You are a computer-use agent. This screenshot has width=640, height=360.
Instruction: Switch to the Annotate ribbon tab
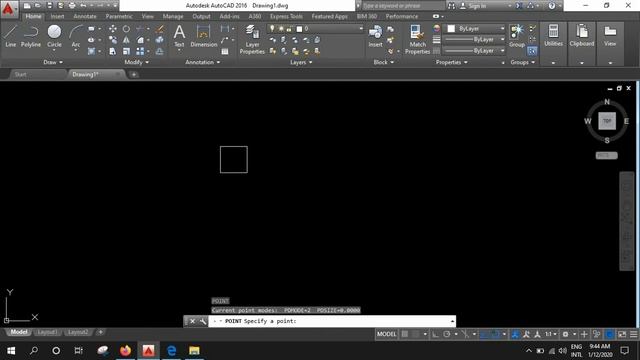pyautogui.click(x=85, y=16)
